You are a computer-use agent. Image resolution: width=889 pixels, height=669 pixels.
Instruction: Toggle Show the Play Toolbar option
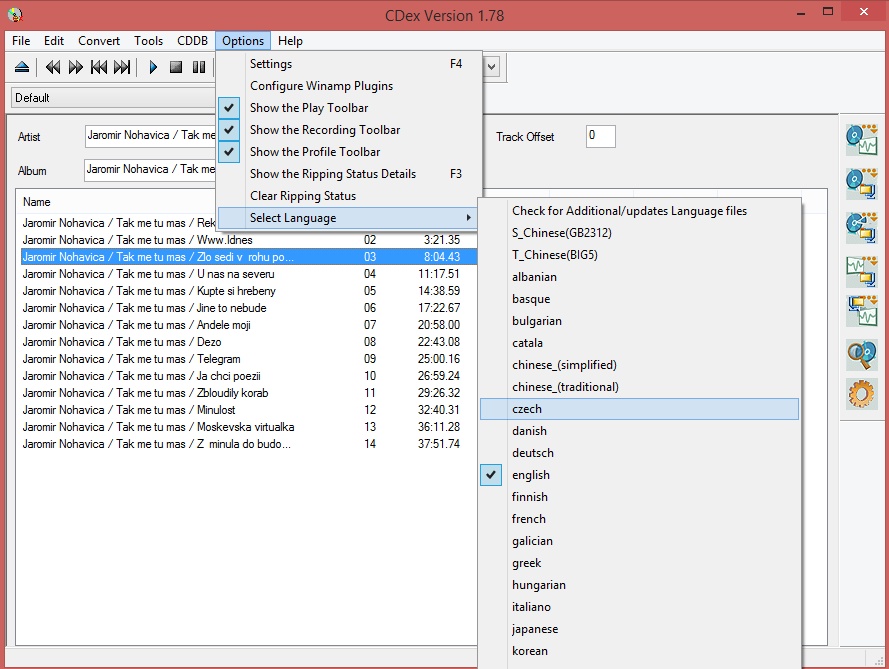tap(308, 108)
